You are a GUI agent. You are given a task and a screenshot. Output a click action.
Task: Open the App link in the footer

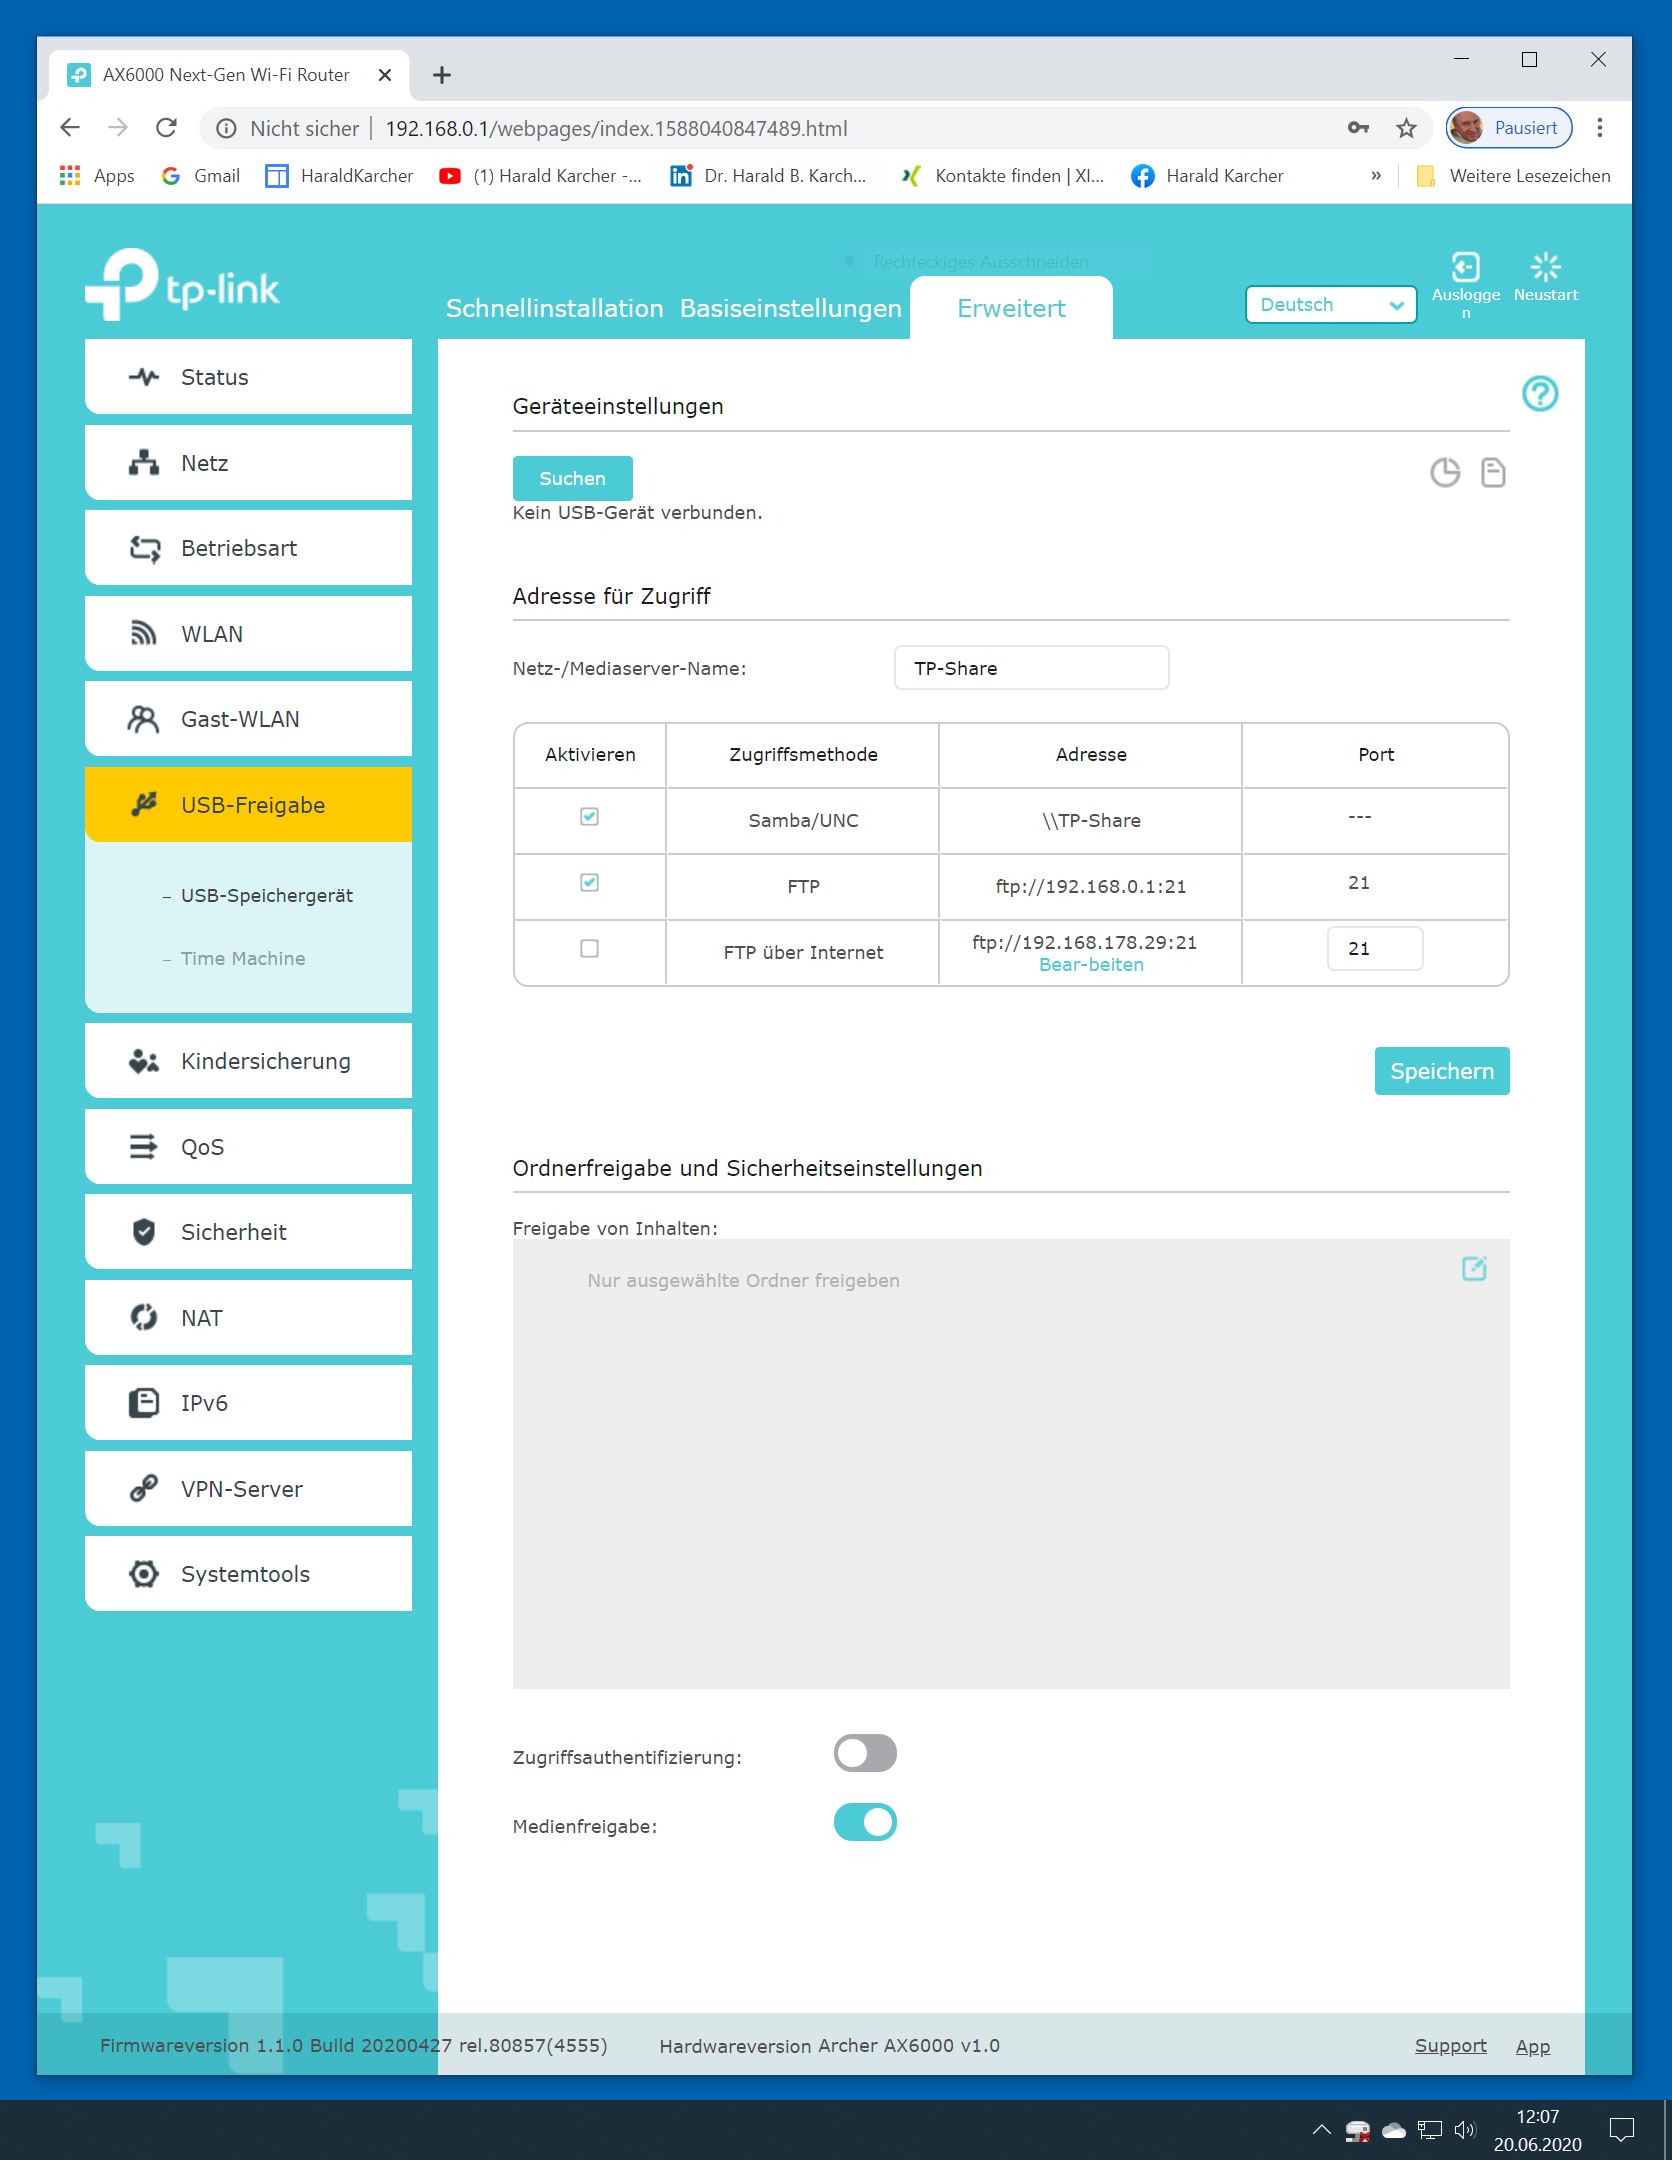(1533, 2046)
